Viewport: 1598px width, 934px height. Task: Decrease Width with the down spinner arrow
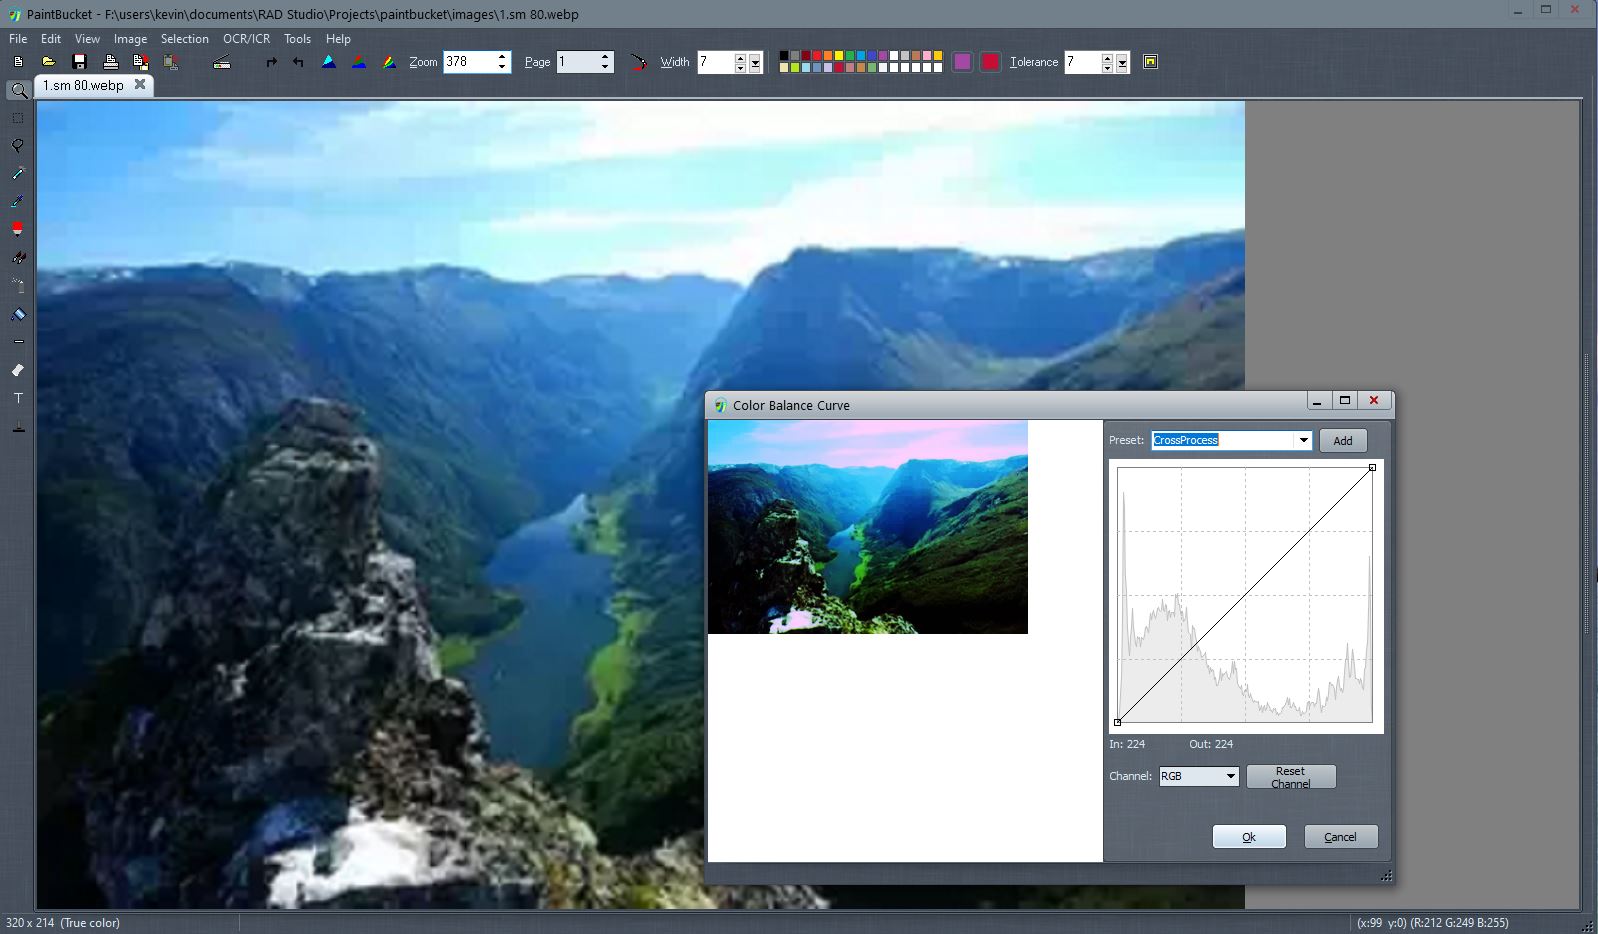tap(740, 68)
